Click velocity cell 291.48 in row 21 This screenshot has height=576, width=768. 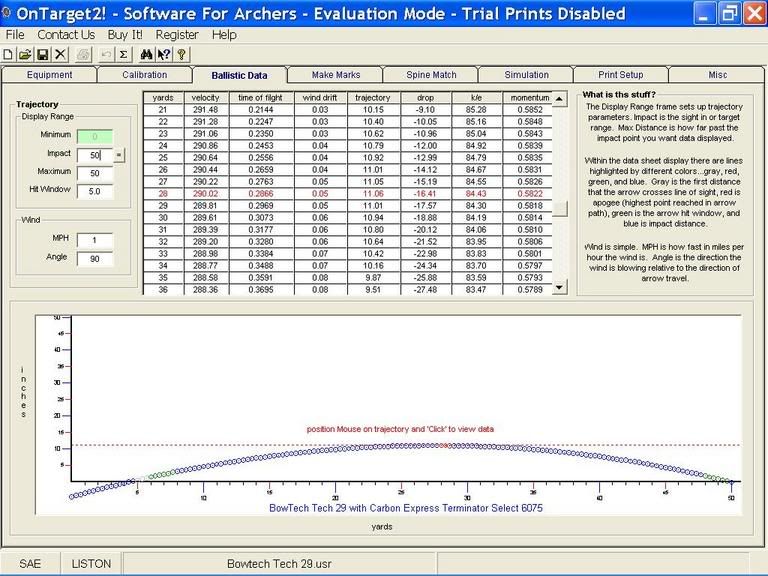[206, 110]
